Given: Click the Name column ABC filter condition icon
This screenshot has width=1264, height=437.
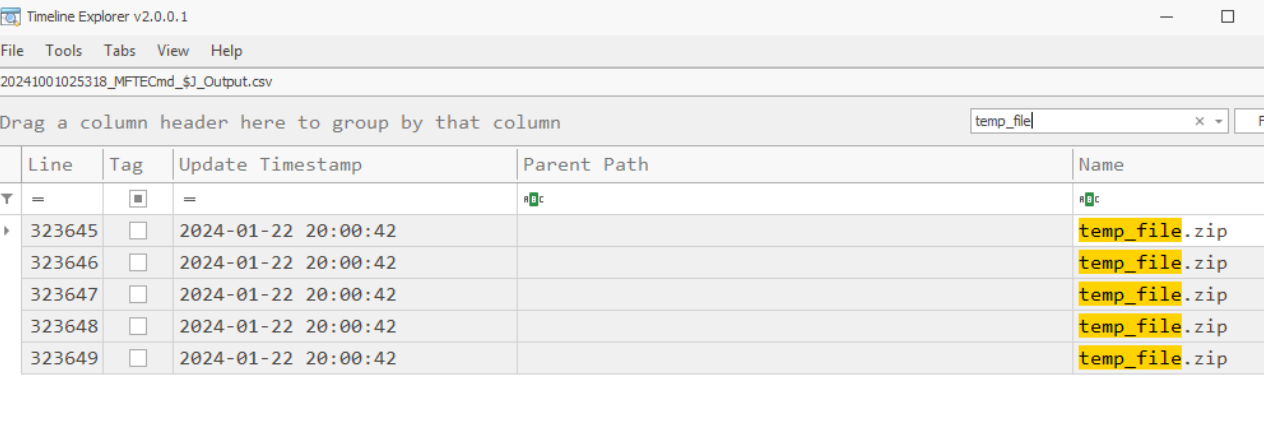Looking at the screenshot, I should [1088, 199].
